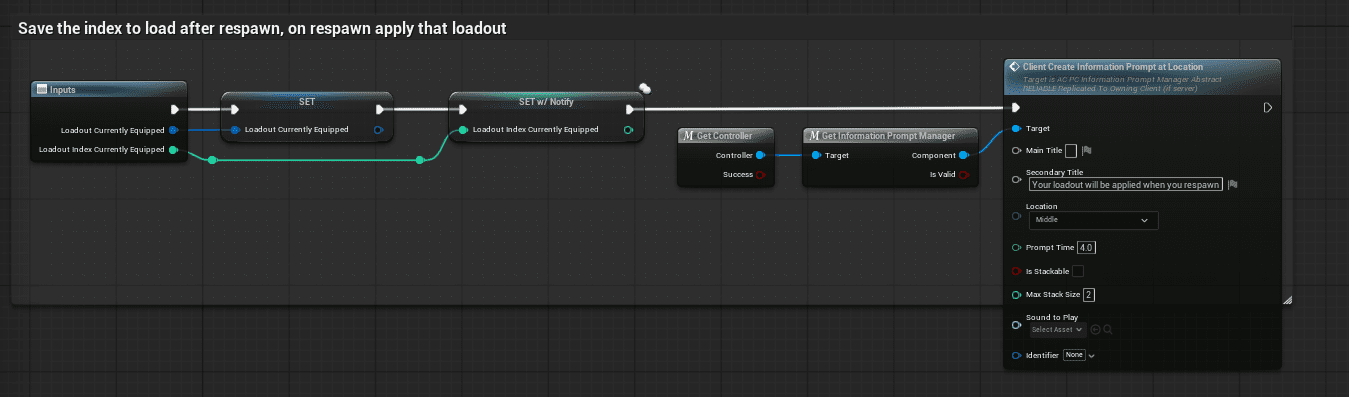Click the Is Stackable input pin
Viewport: 1349px width, 397px height.
tap(1017, 271)
